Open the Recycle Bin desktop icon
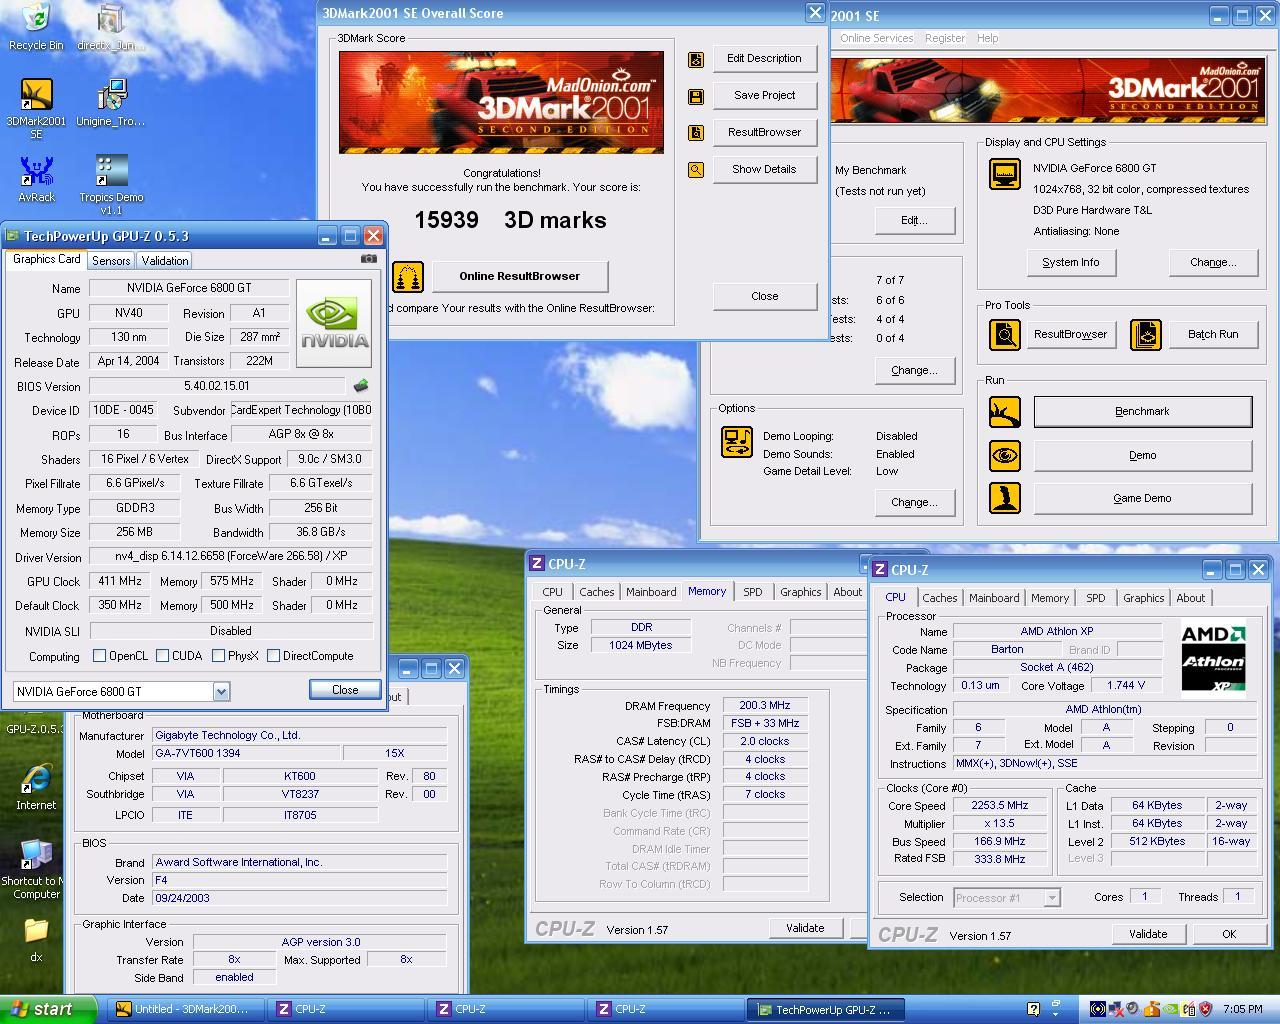 [x=36, y=27]
